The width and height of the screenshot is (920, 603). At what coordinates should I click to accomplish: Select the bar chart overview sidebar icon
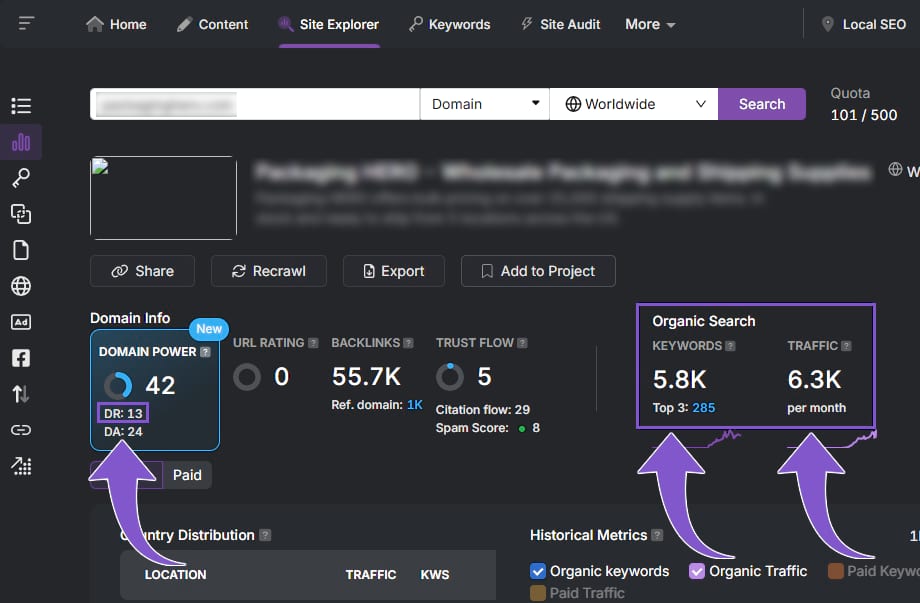pos(21,142)
